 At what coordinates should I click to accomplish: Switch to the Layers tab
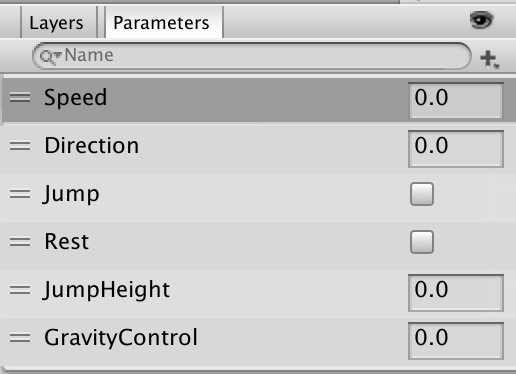tap(56, 23)
